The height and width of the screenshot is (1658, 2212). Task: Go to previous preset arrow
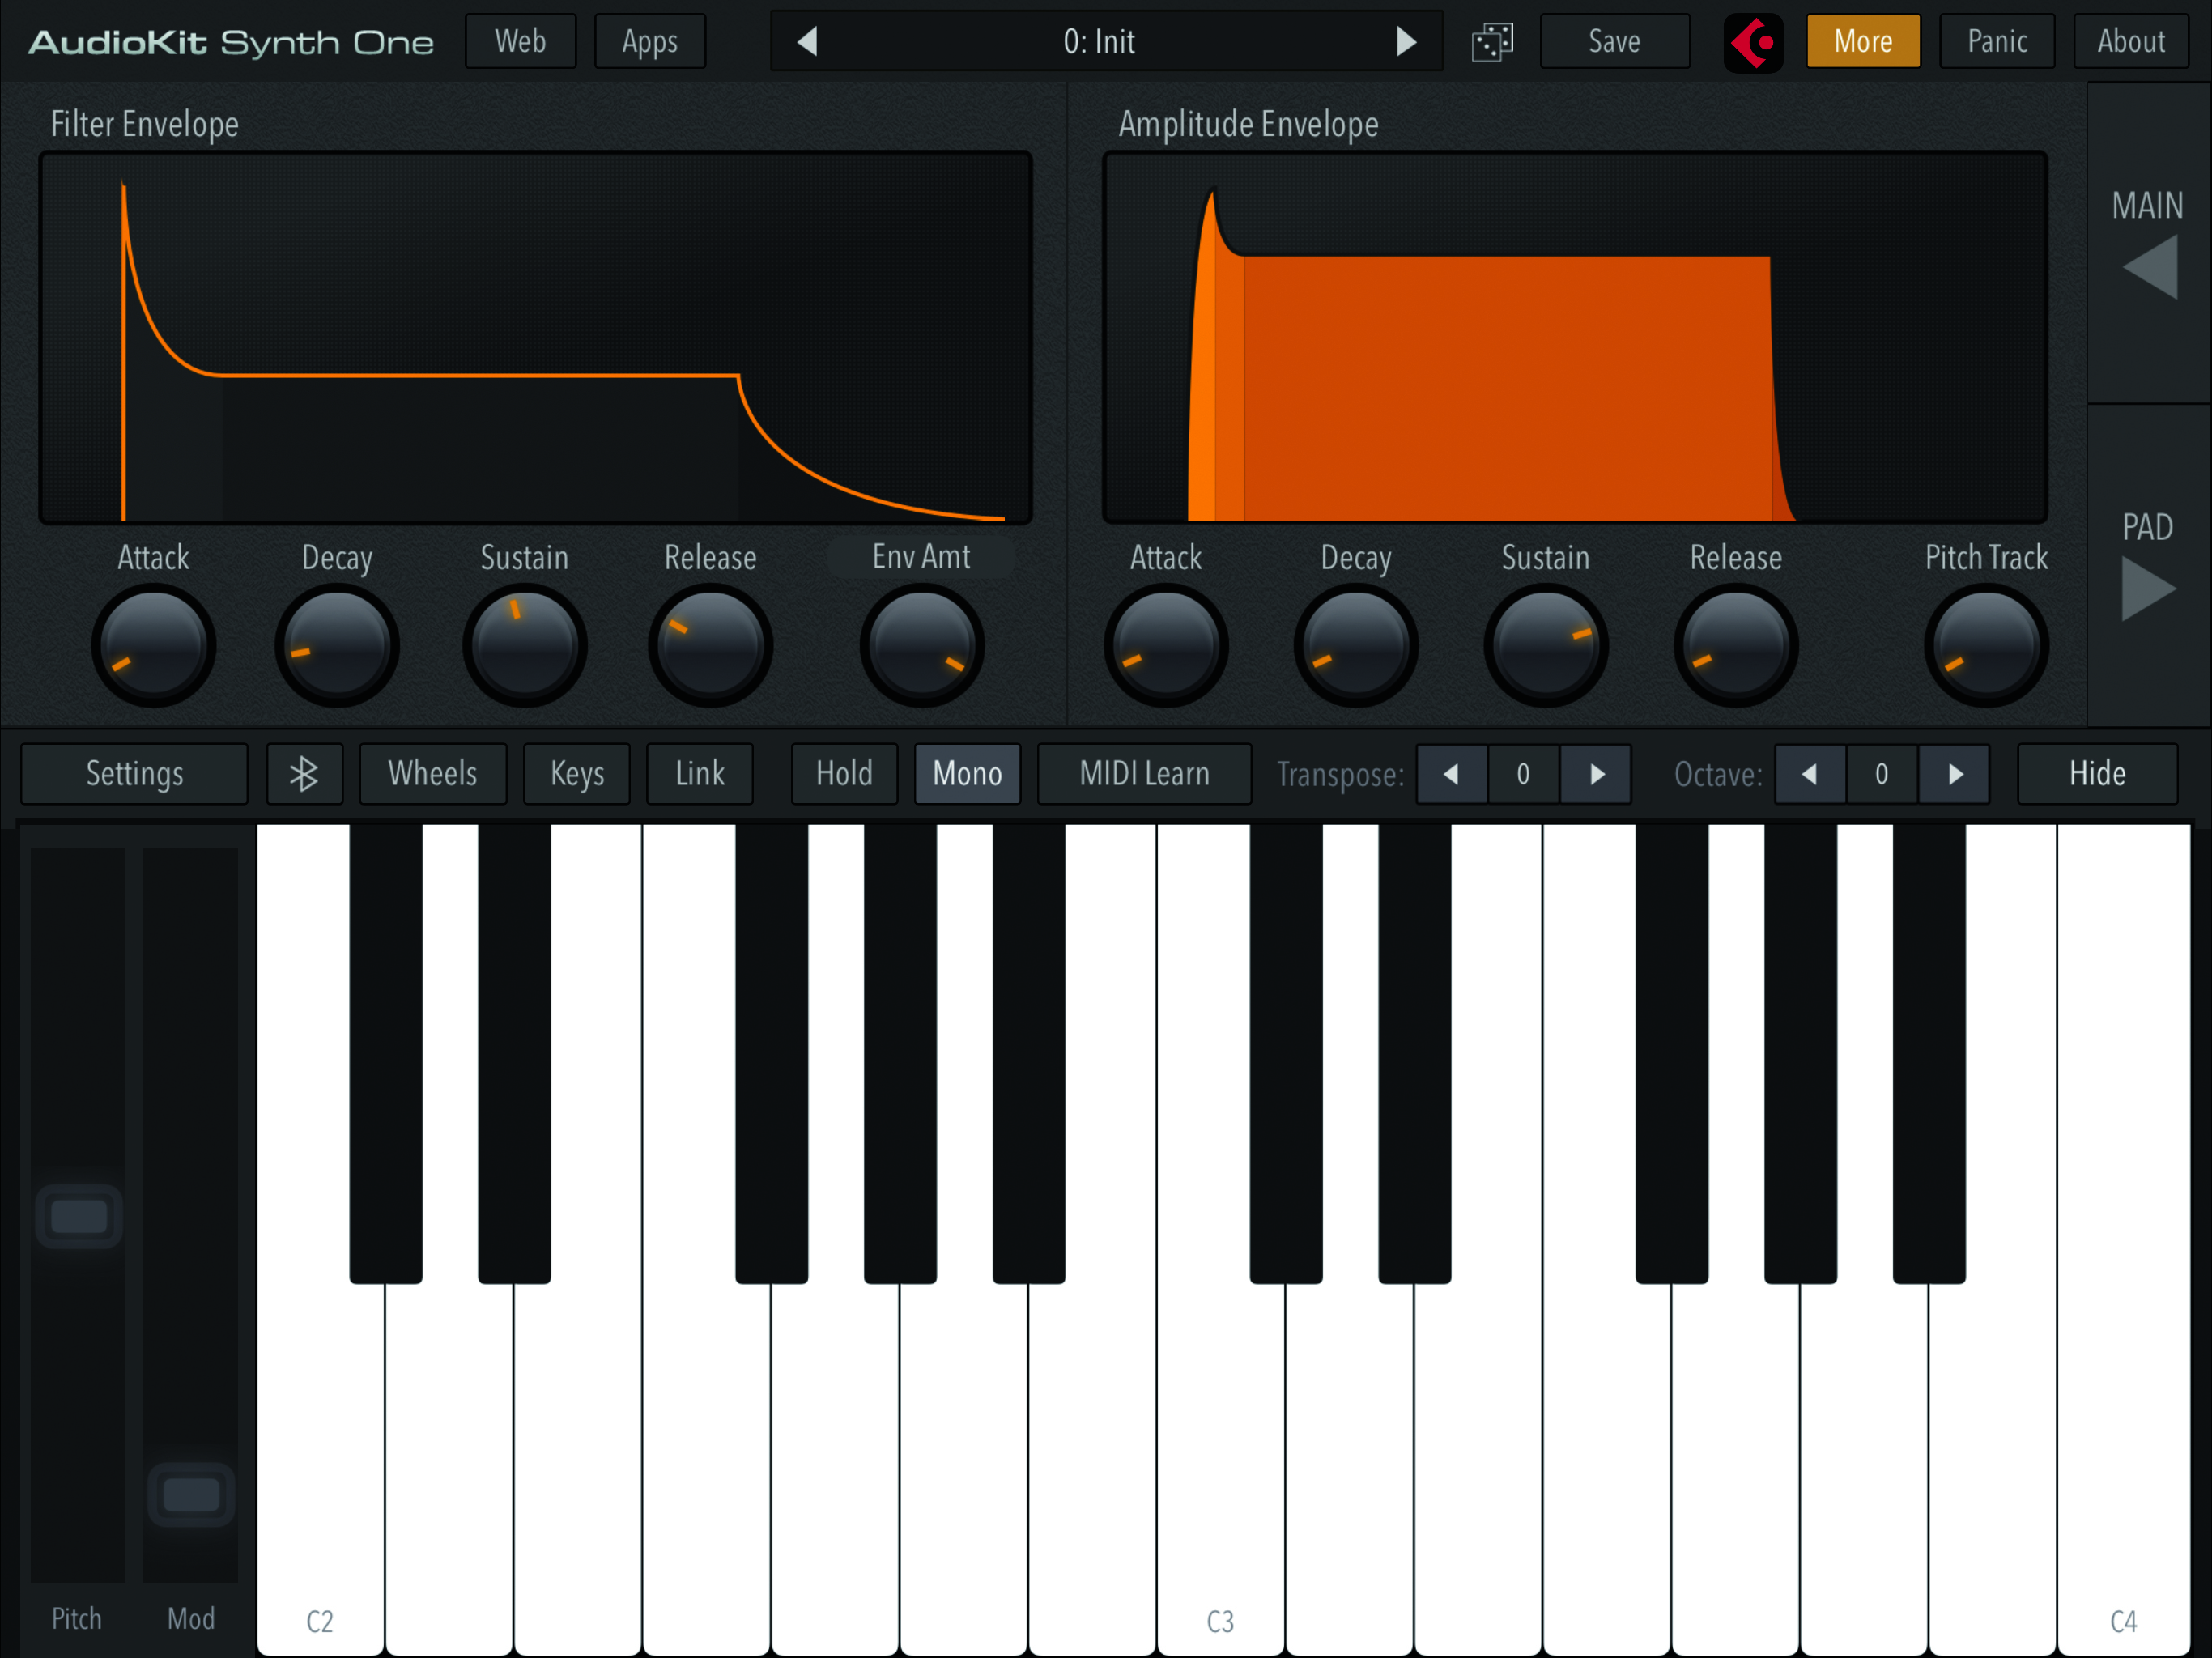pyautogui.click(x=807, y=41)
